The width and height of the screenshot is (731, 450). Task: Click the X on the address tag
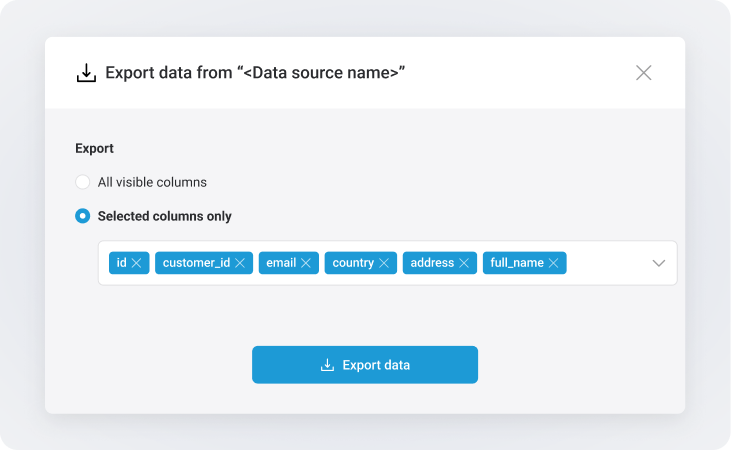(464, 263)
